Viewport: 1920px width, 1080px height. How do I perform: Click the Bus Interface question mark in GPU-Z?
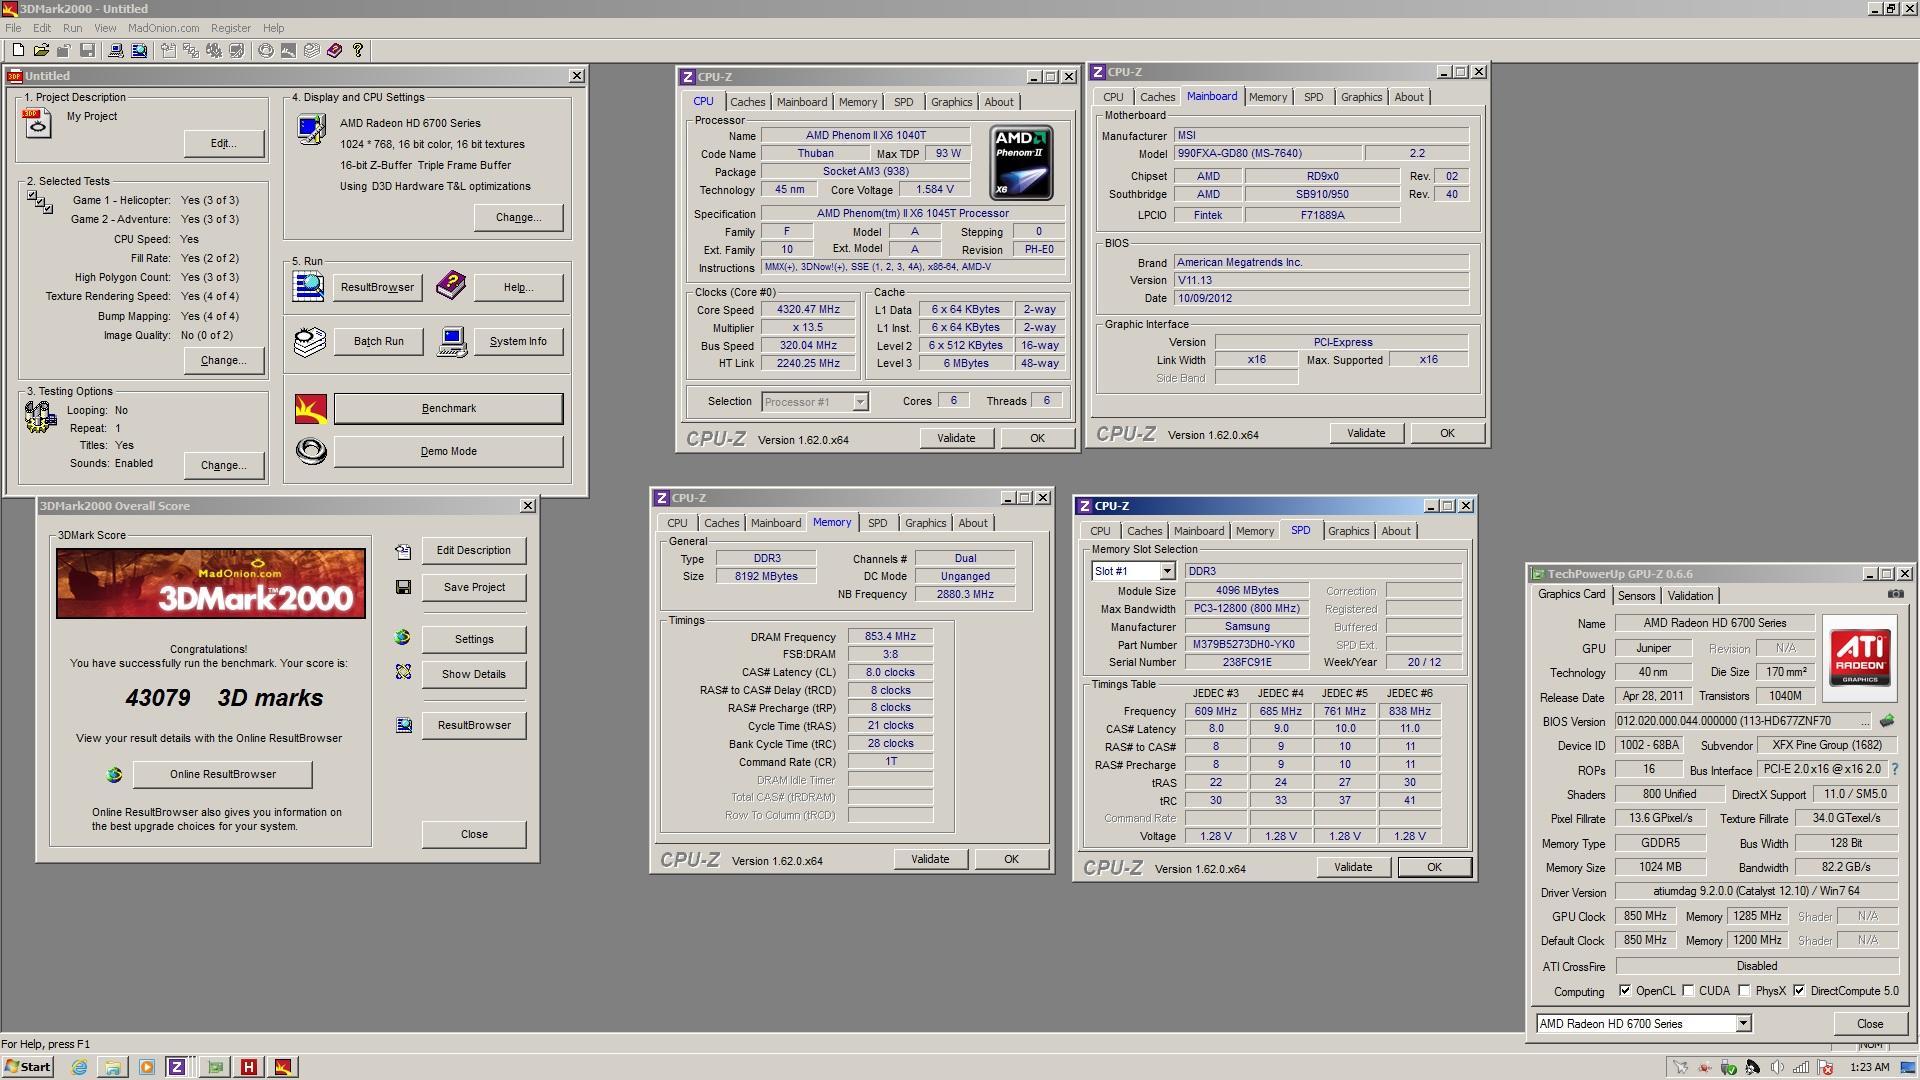coord(1894,769)
